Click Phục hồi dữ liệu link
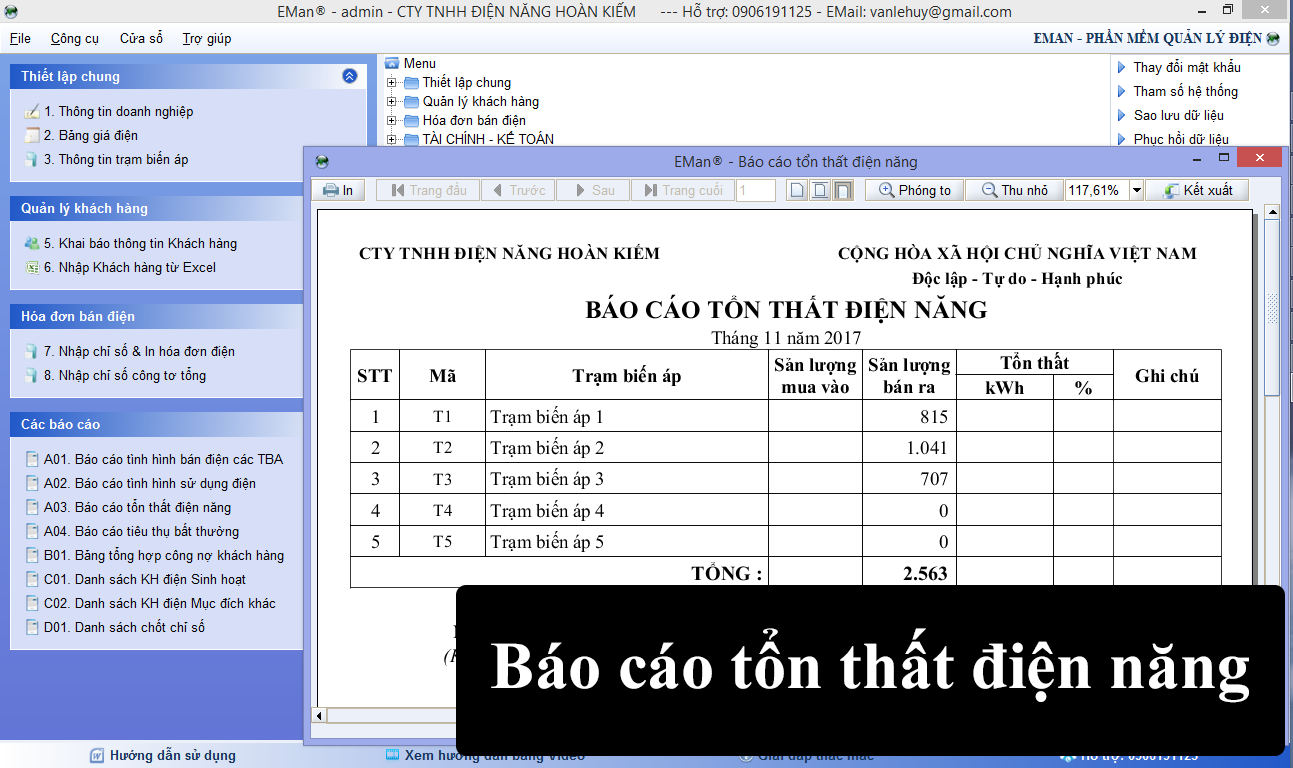 [x=1181, y=139]
